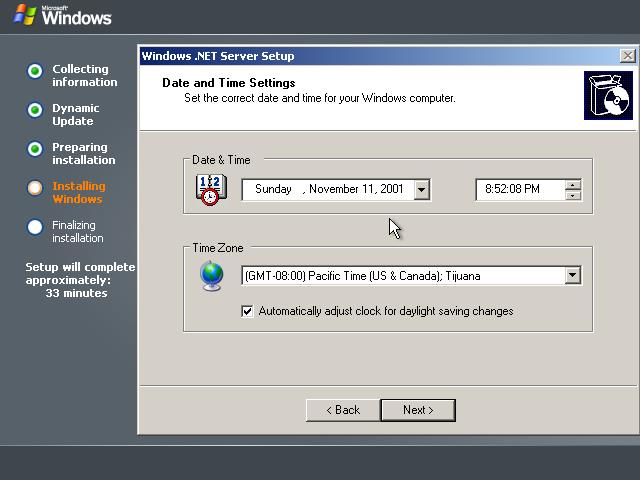Open the date picker dropdown arrow
Screen dimensions: 640x480
coord(422,190)
